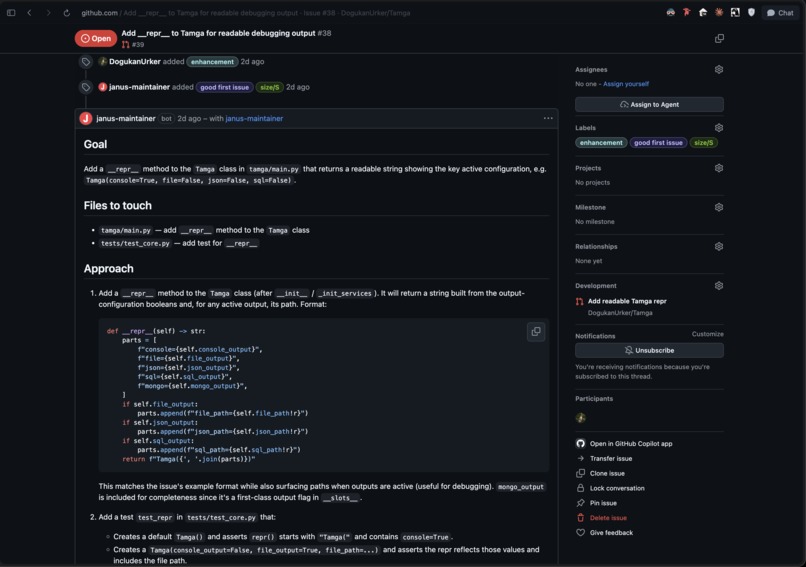Image resolution: width=806 pixels, height=567 pixels.
Task: Click good first issue label in sidebar
Action: (658, 143)
